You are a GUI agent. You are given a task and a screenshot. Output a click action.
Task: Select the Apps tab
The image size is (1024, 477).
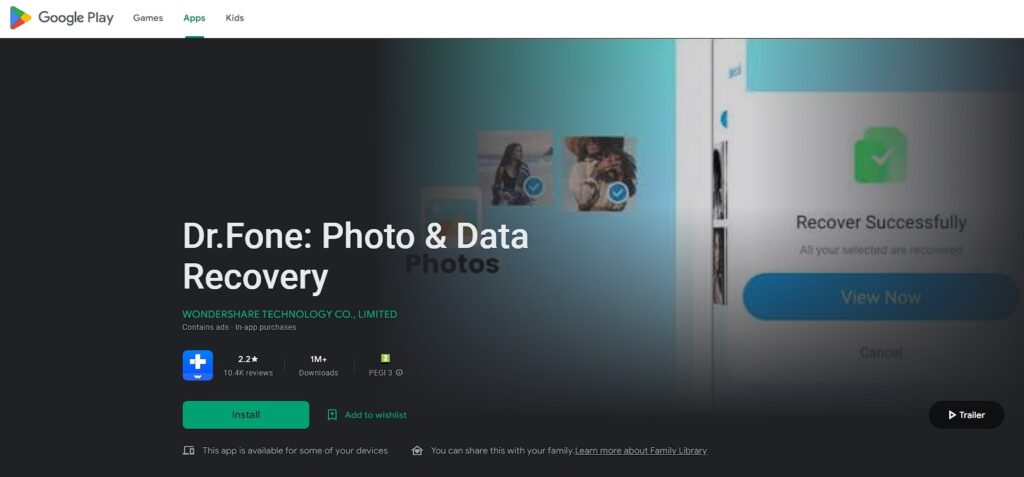click(194, 18)
